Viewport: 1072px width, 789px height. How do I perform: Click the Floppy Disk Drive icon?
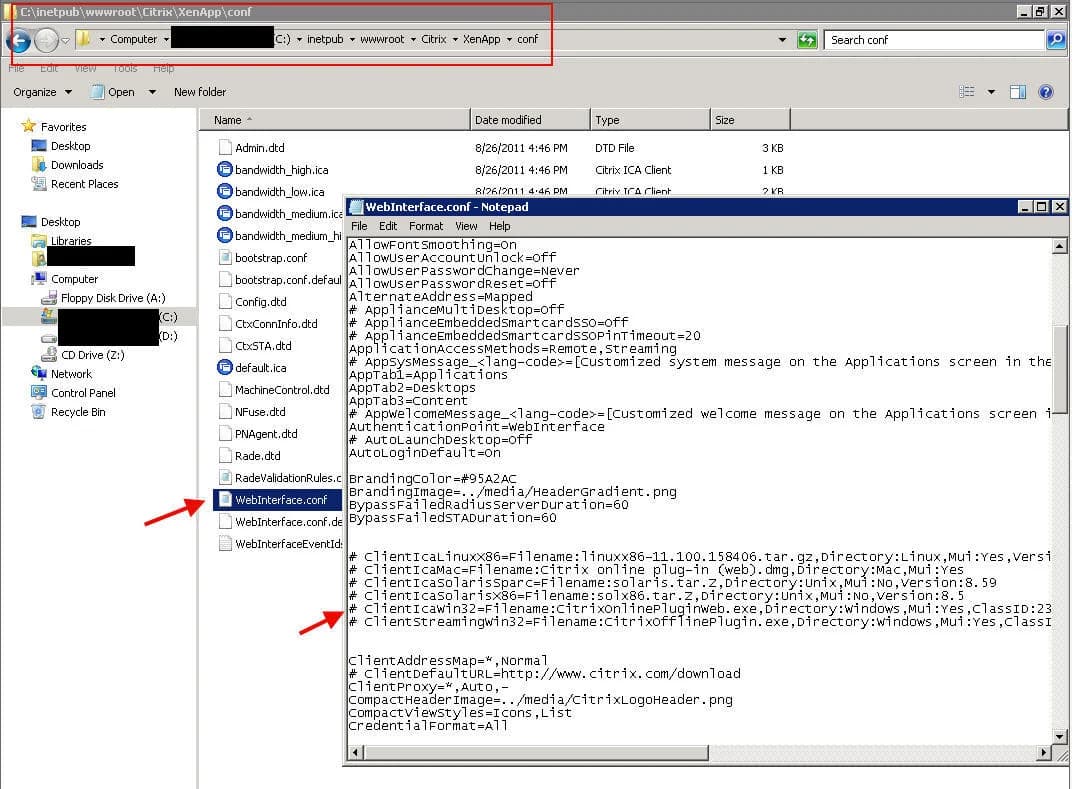[49, 298]
